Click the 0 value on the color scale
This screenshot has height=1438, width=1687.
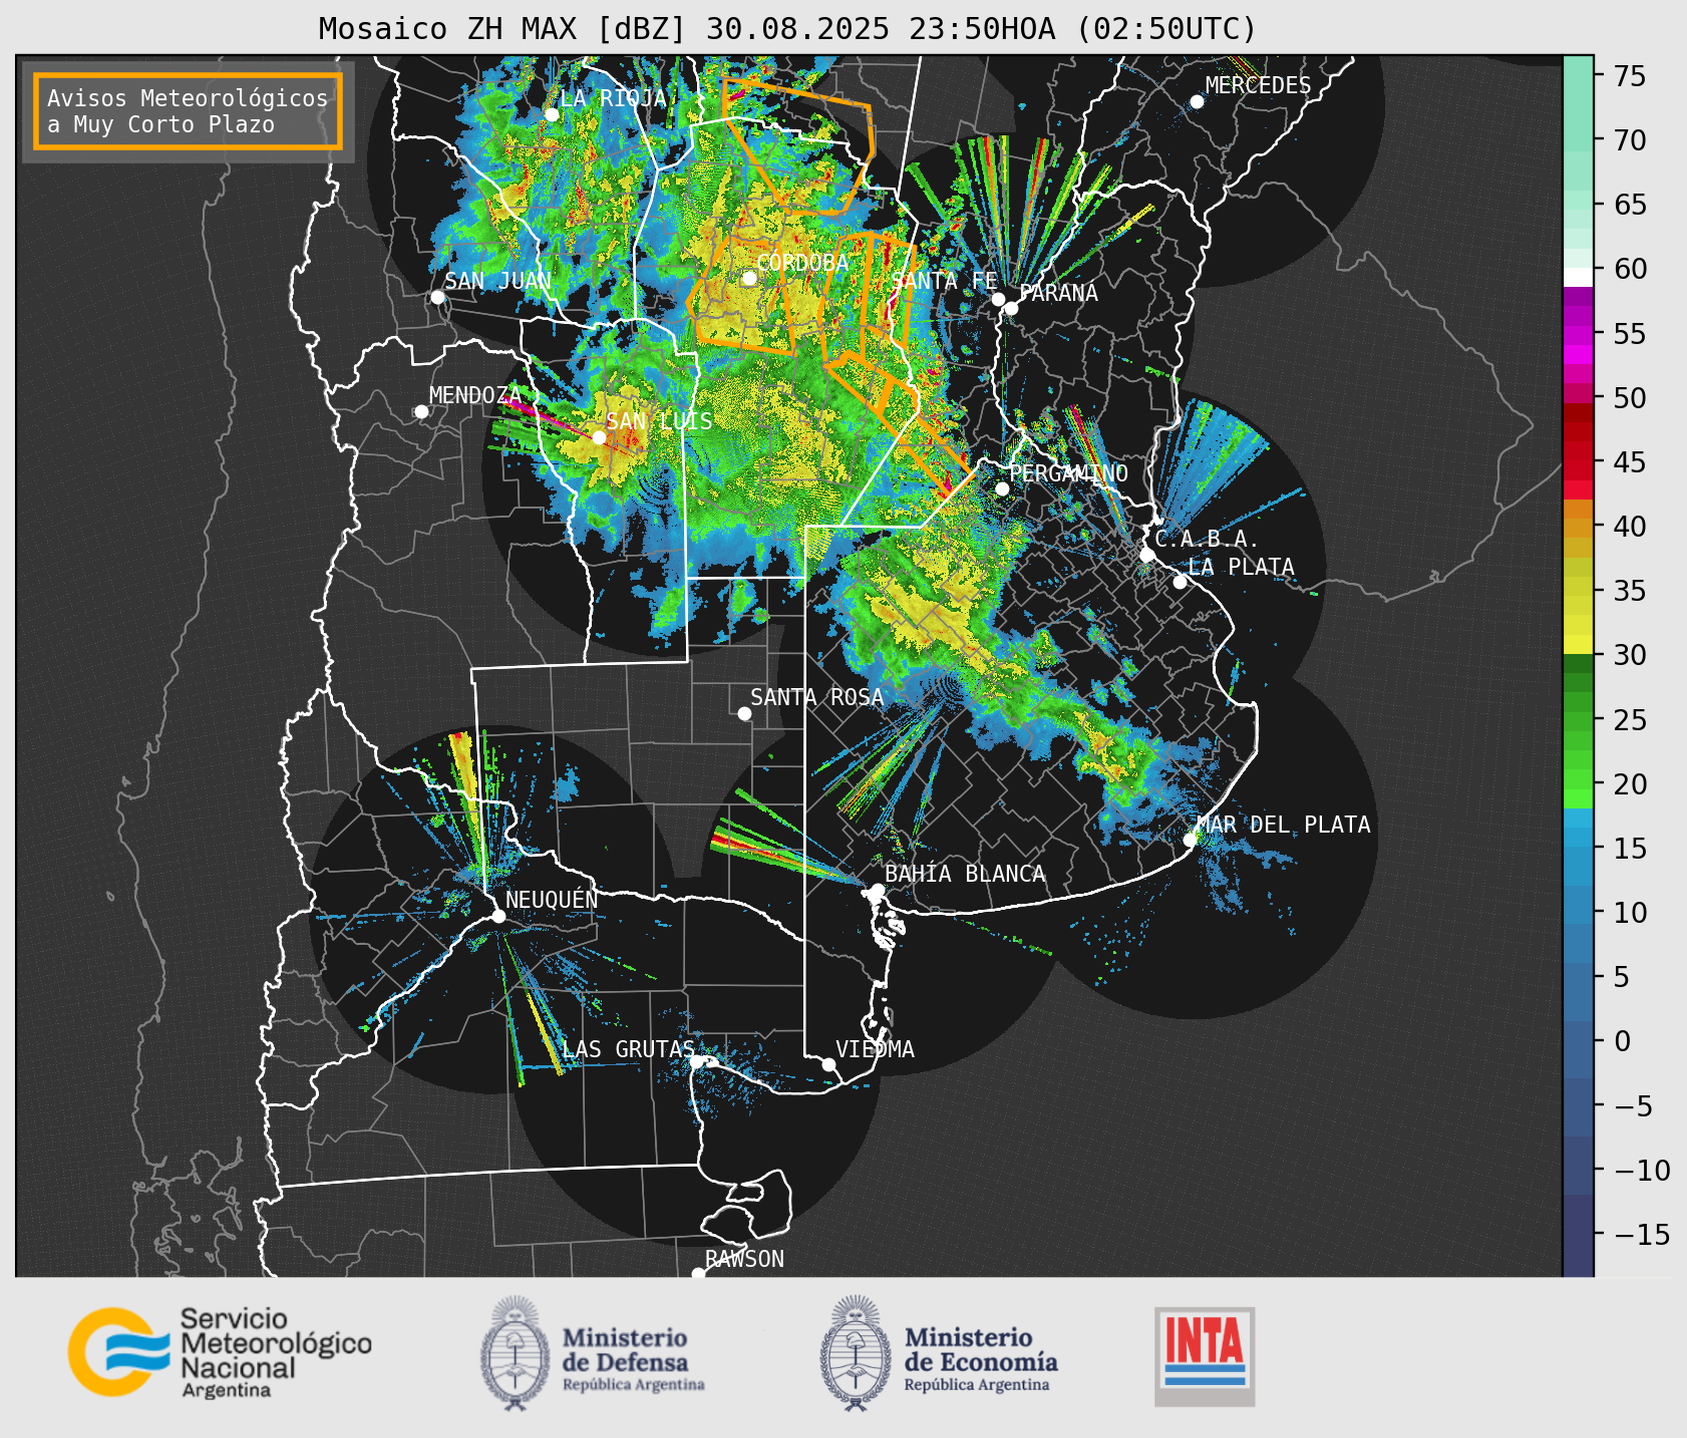(x=1622, y=1041)
